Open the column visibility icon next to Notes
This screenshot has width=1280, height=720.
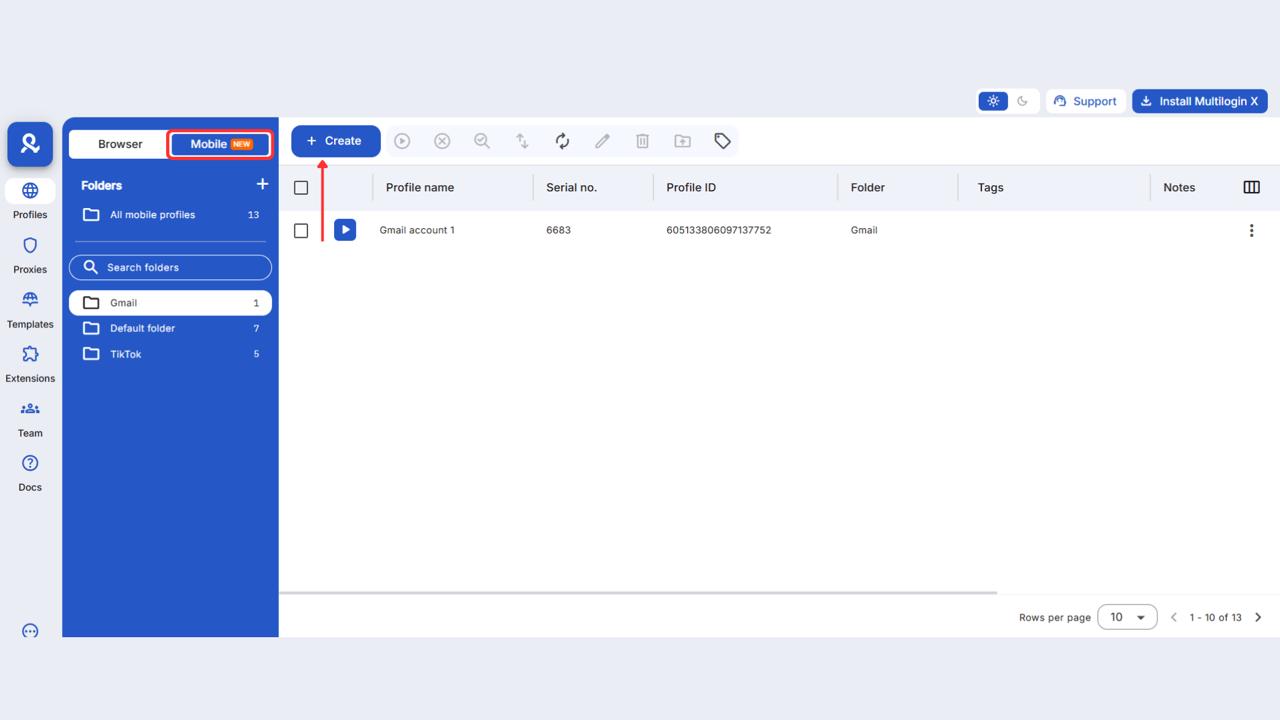click(1251, 187)
